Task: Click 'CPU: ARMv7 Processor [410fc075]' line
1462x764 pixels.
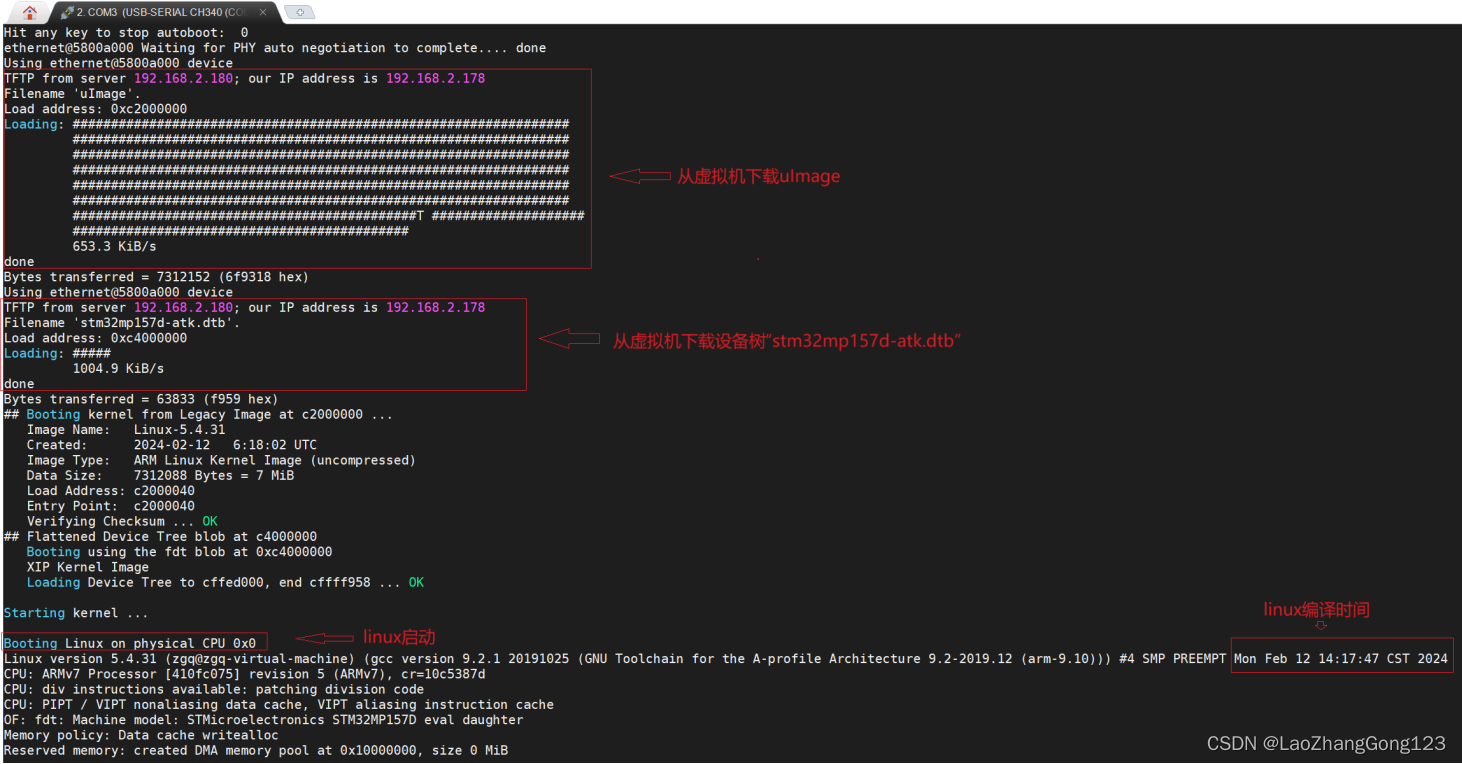Action: point(245,674)
